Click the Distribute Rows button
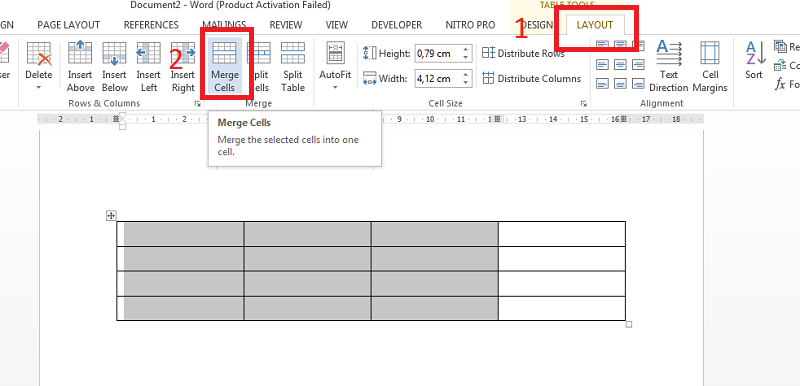800x386 pixels. 523,53
